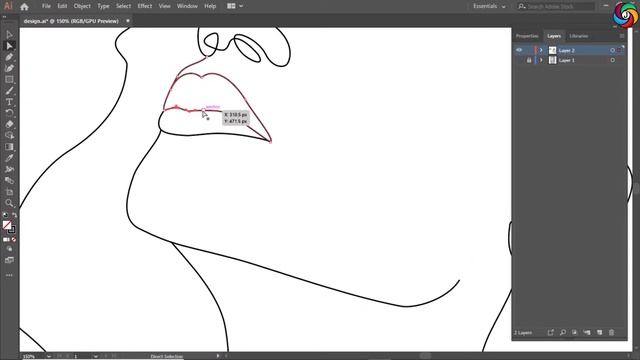Select the Zoom tool
The image size is (640, 360).
9,203
